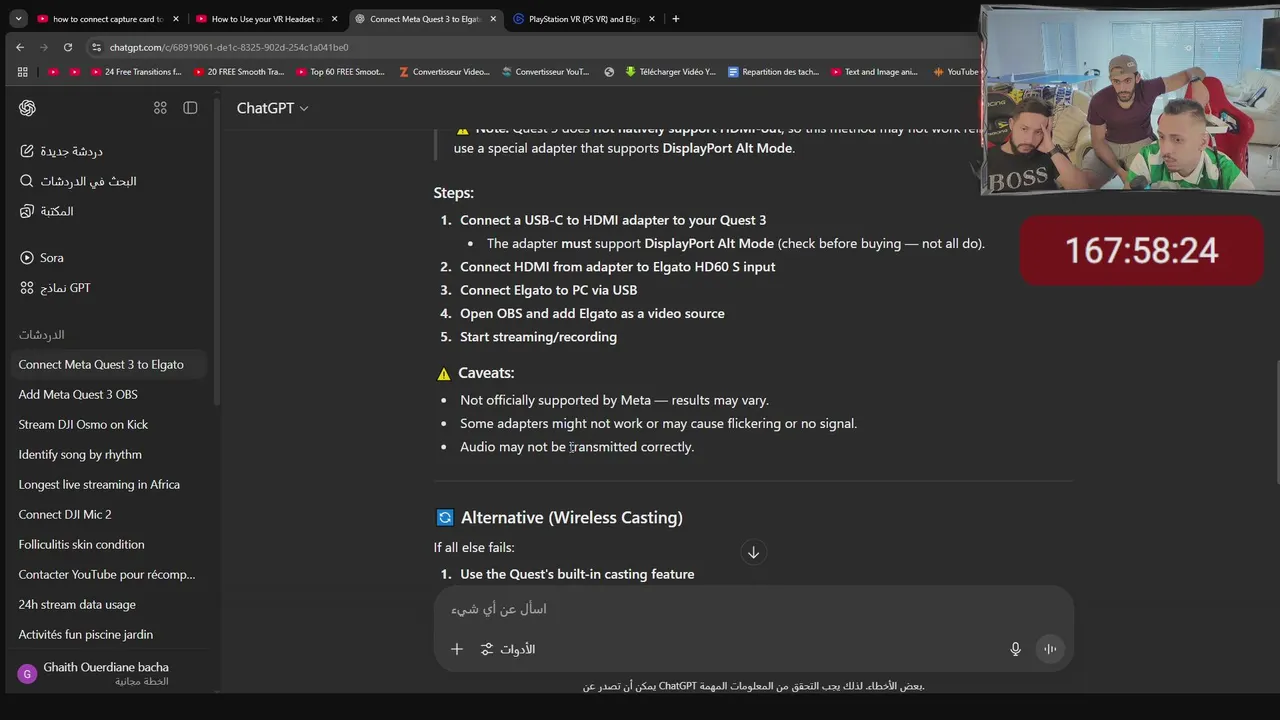Viewport: 1280px width, 720px height.
Task: Open Ghaith Ouerdiane bacha account menu
Action: [x=108, y=673]
